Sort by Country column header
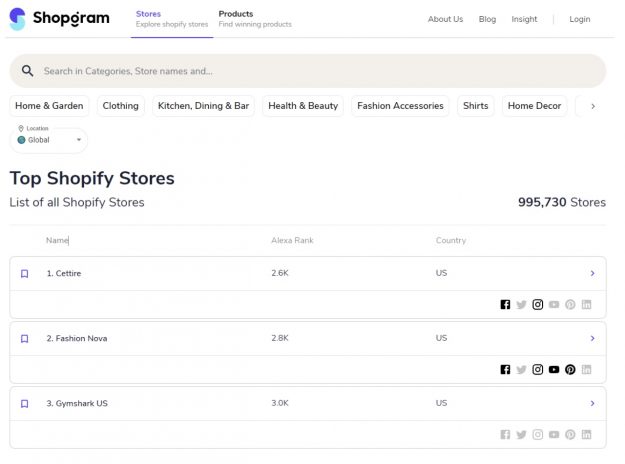This screenshot has height=464, width=625. 451,240
